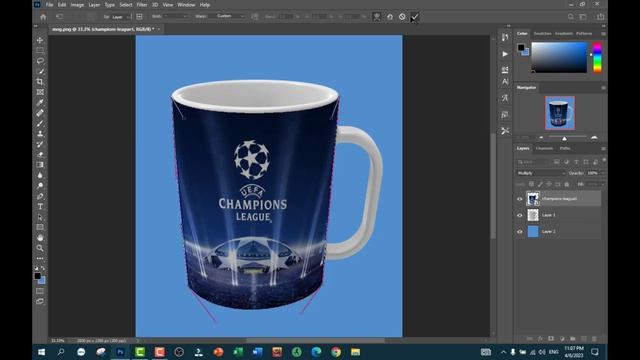Open the Filter menu

point(142,5)
